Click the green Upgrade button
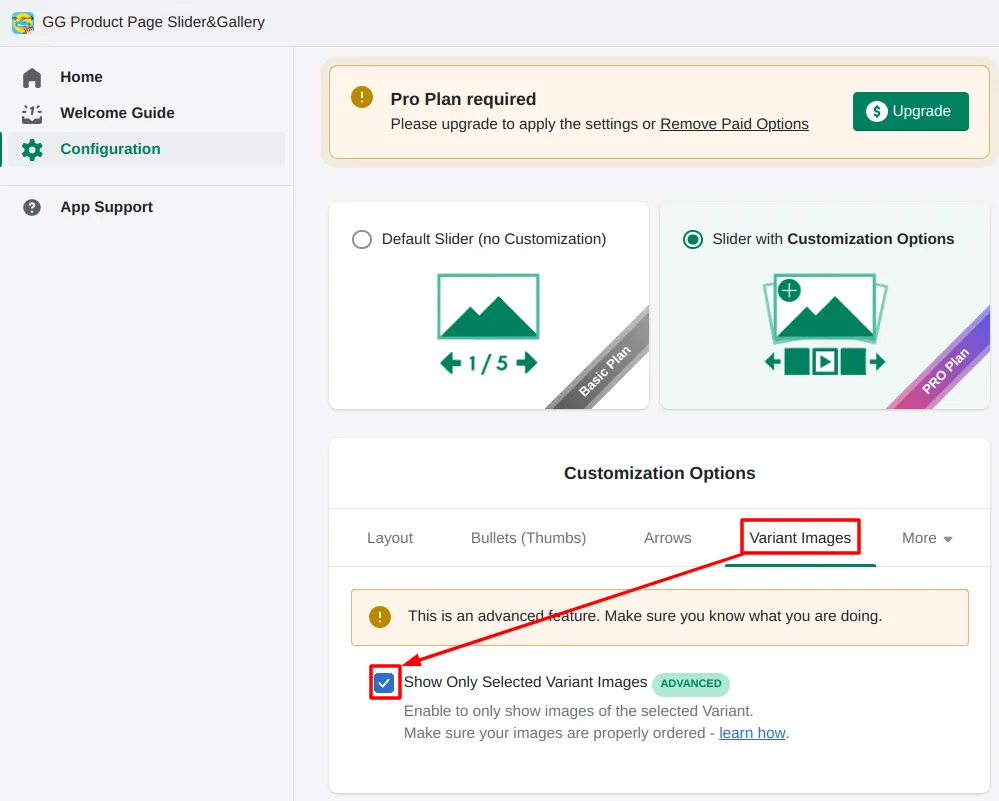Viewport: 999px width, 801px height. tap(910, 111)
